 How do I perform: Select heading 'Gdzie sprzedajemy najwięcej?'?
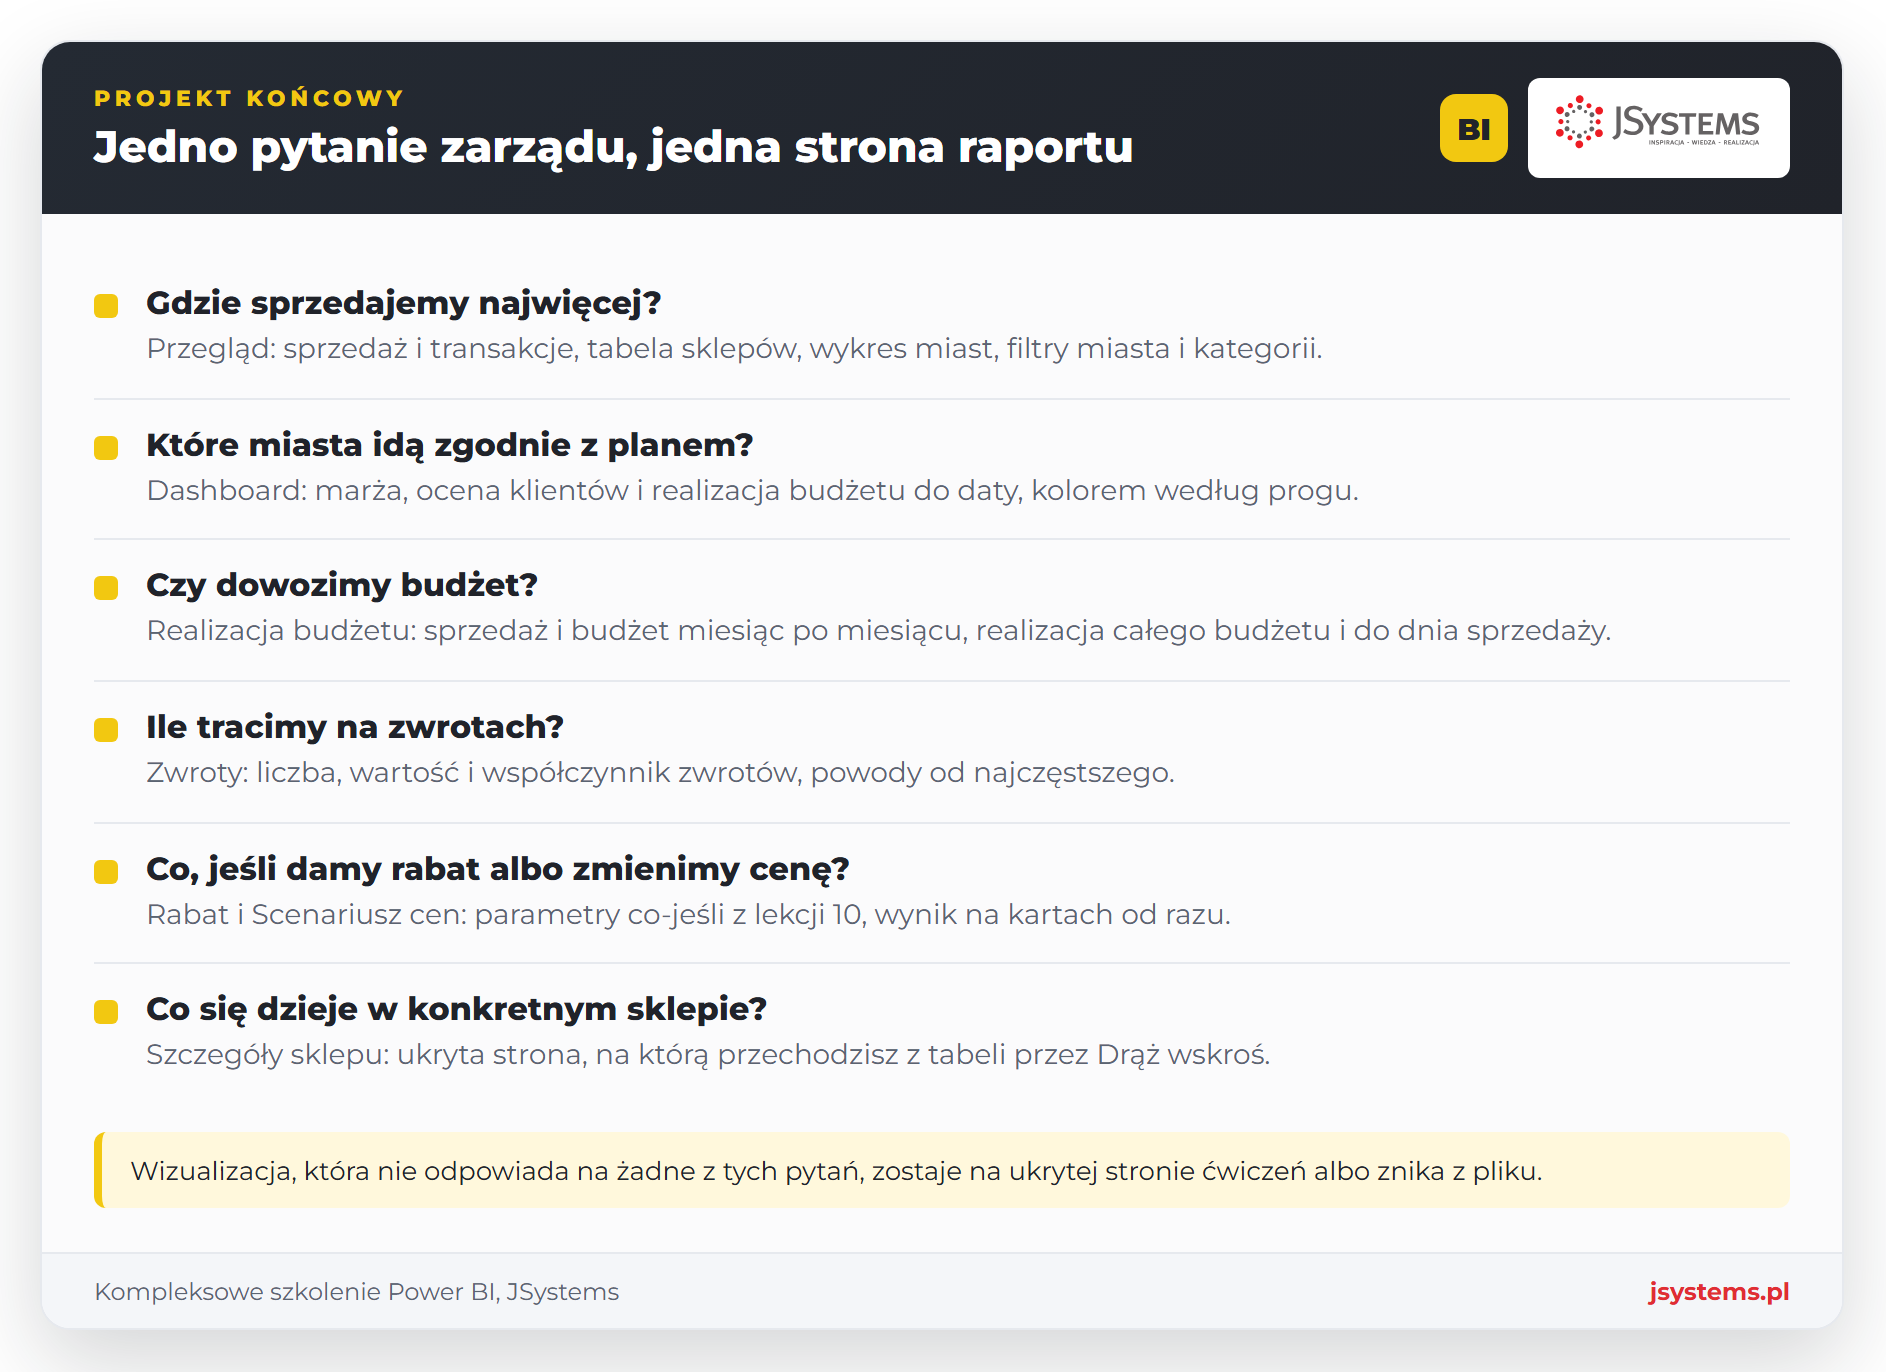[x=403, y=303]
